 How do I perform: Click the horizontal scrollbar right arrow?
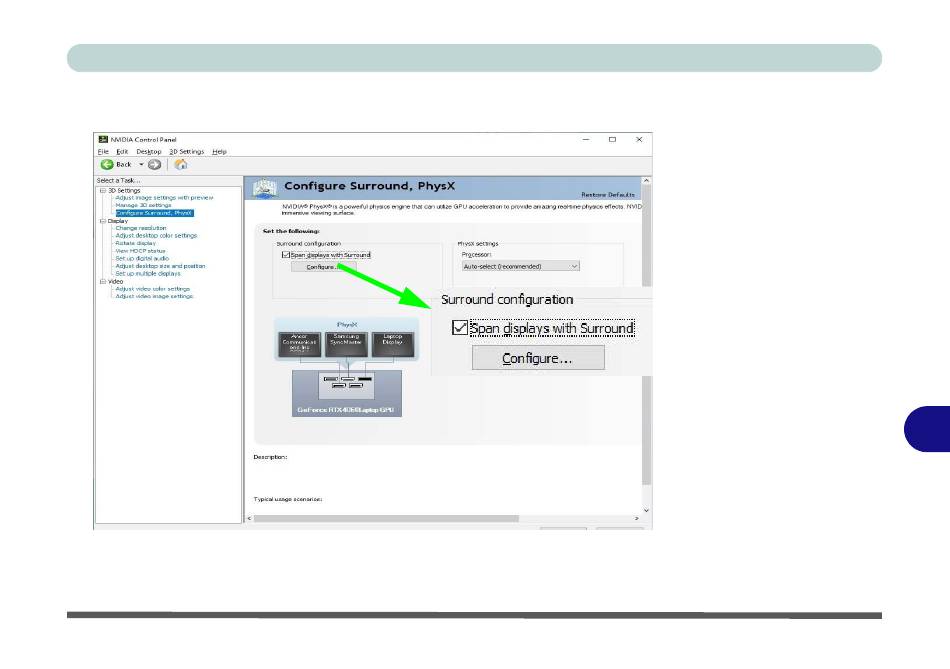tap(636, 519)
